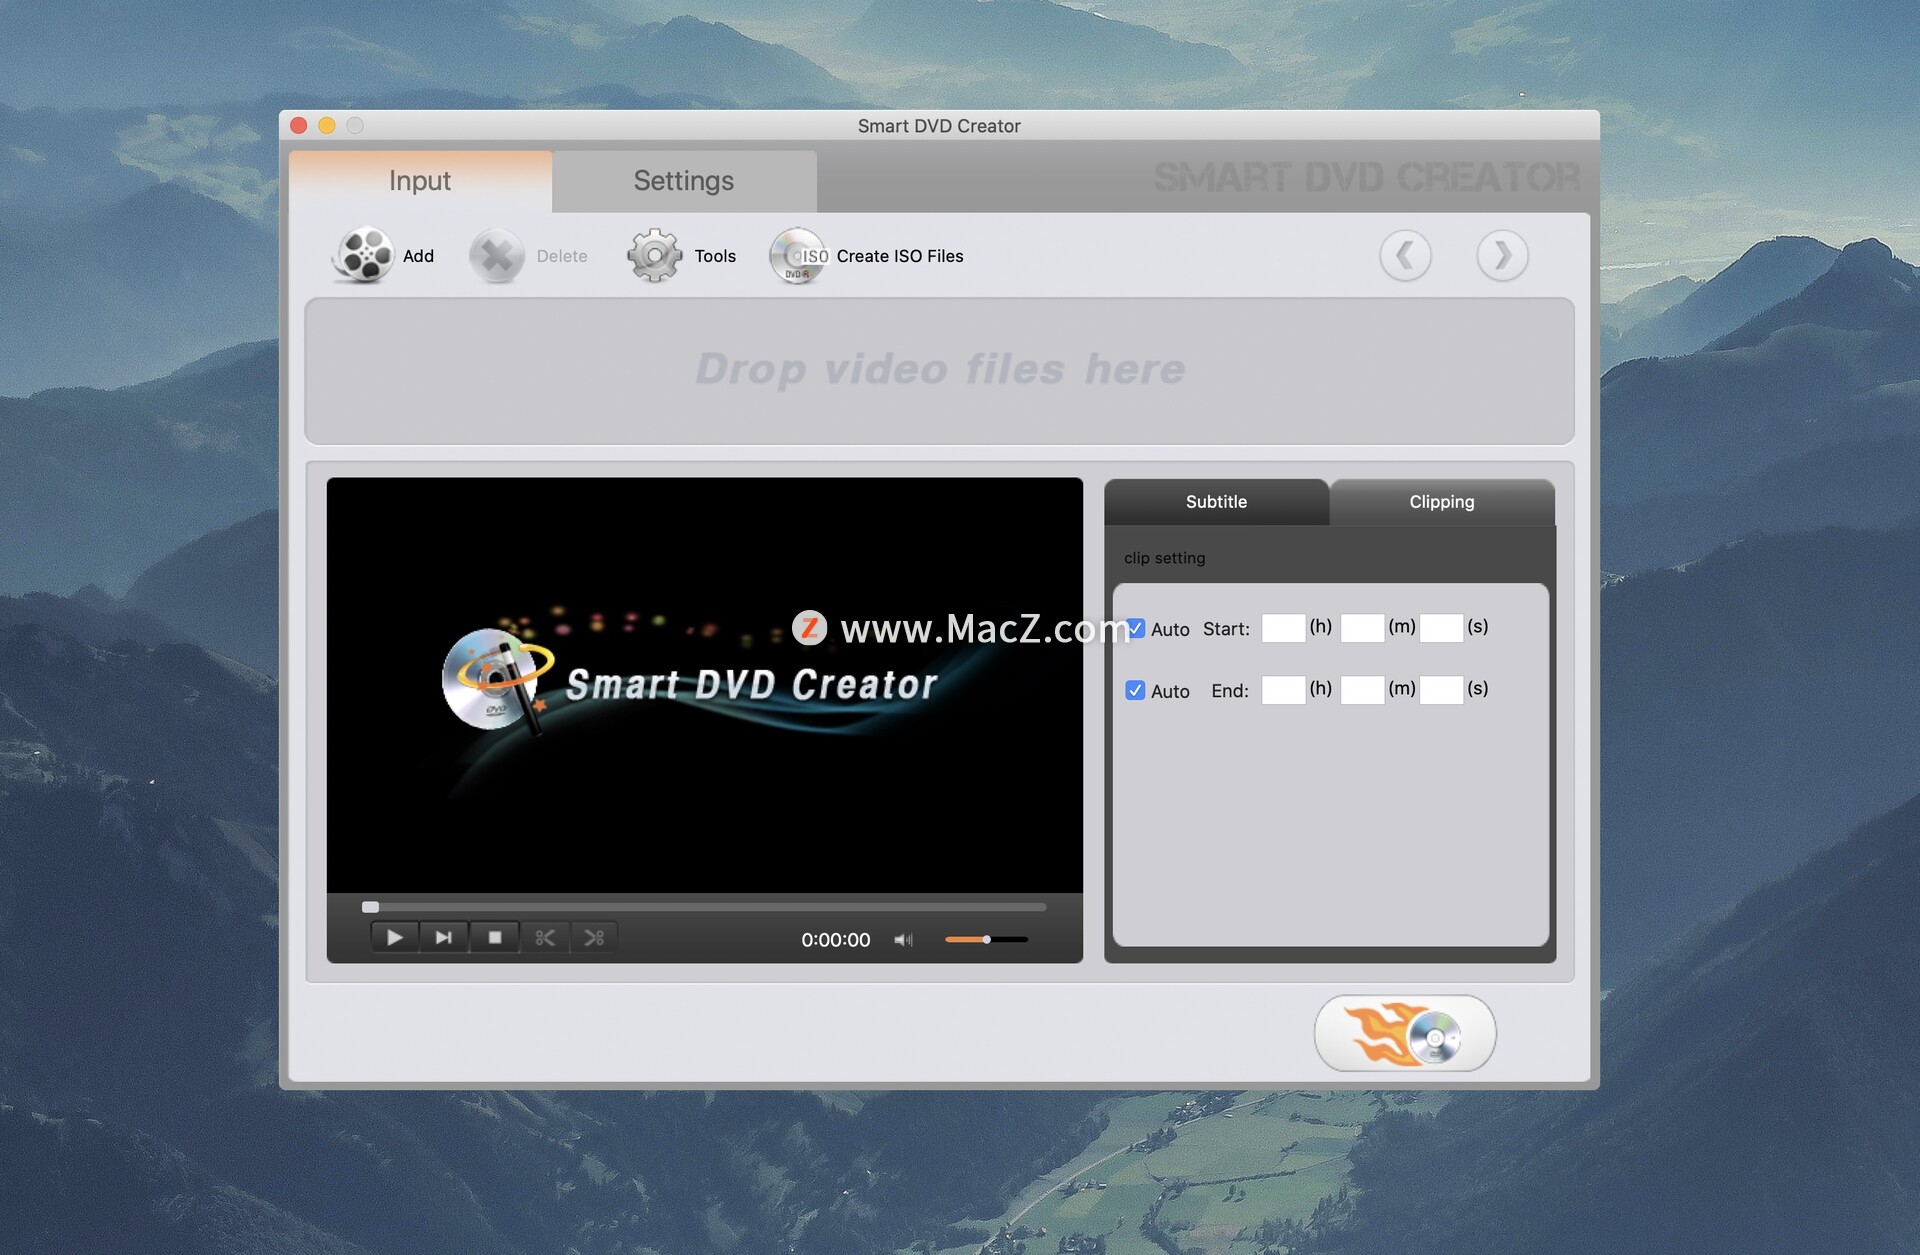Click the video preview screen
Image resolution: width=1920 pixels, height=1255 pixels.
(704, 685)
